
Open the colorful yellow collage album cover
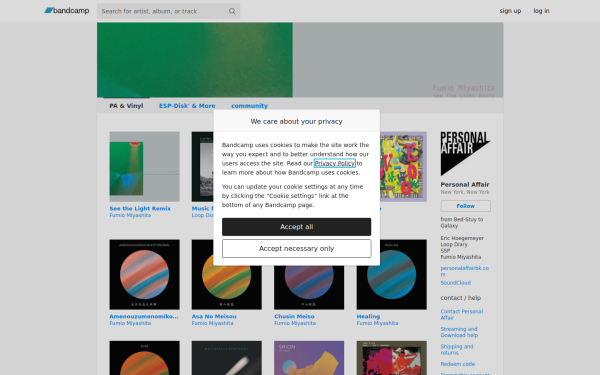point(403,166)
